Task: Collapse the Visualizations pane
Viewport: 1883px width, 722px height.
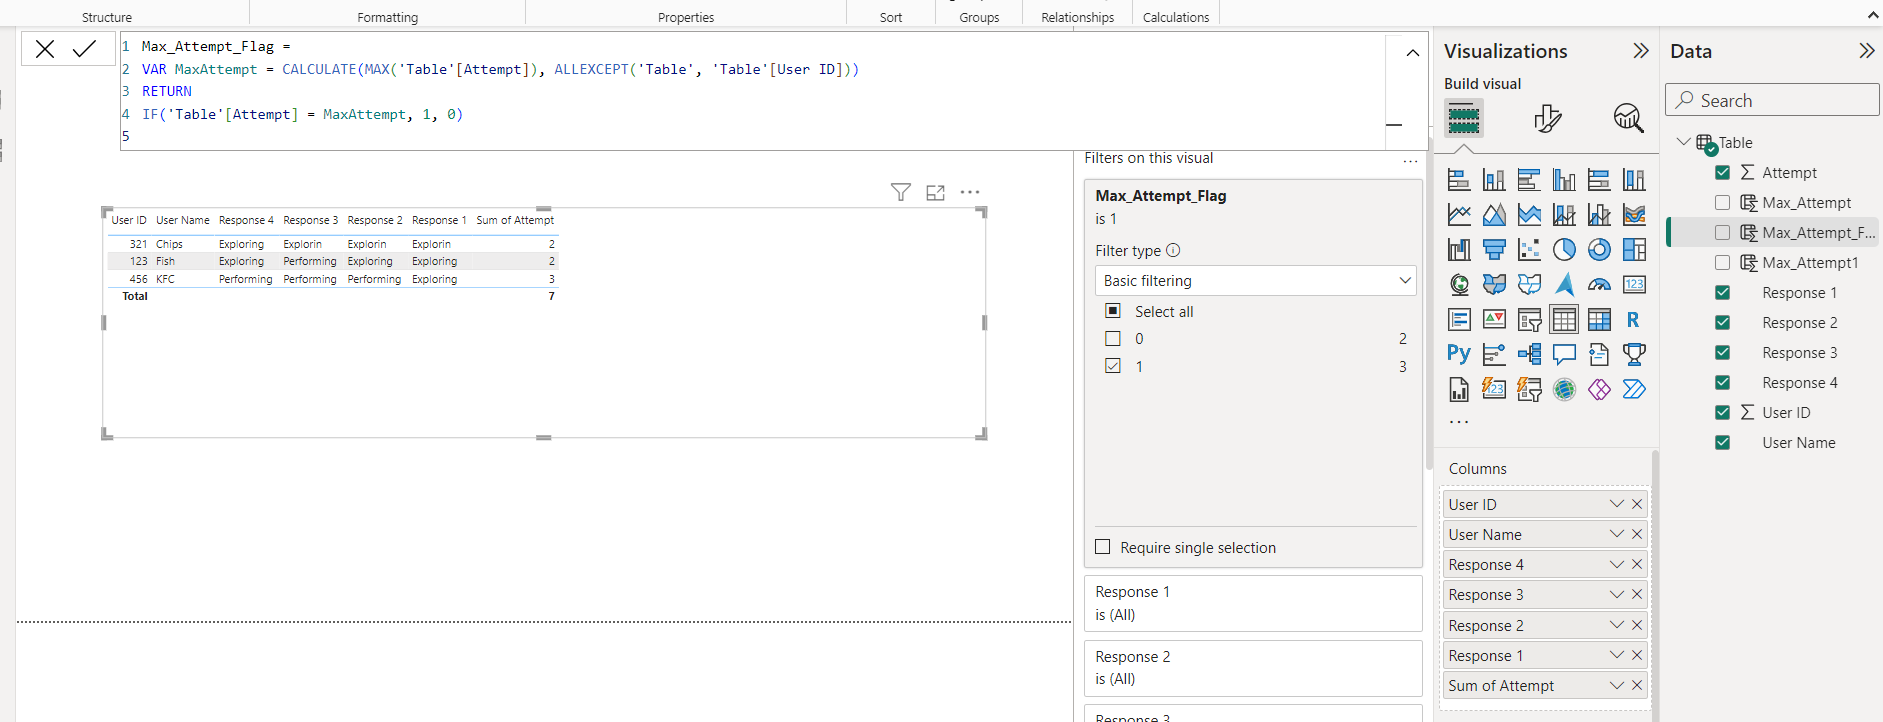Action: 1640,51
